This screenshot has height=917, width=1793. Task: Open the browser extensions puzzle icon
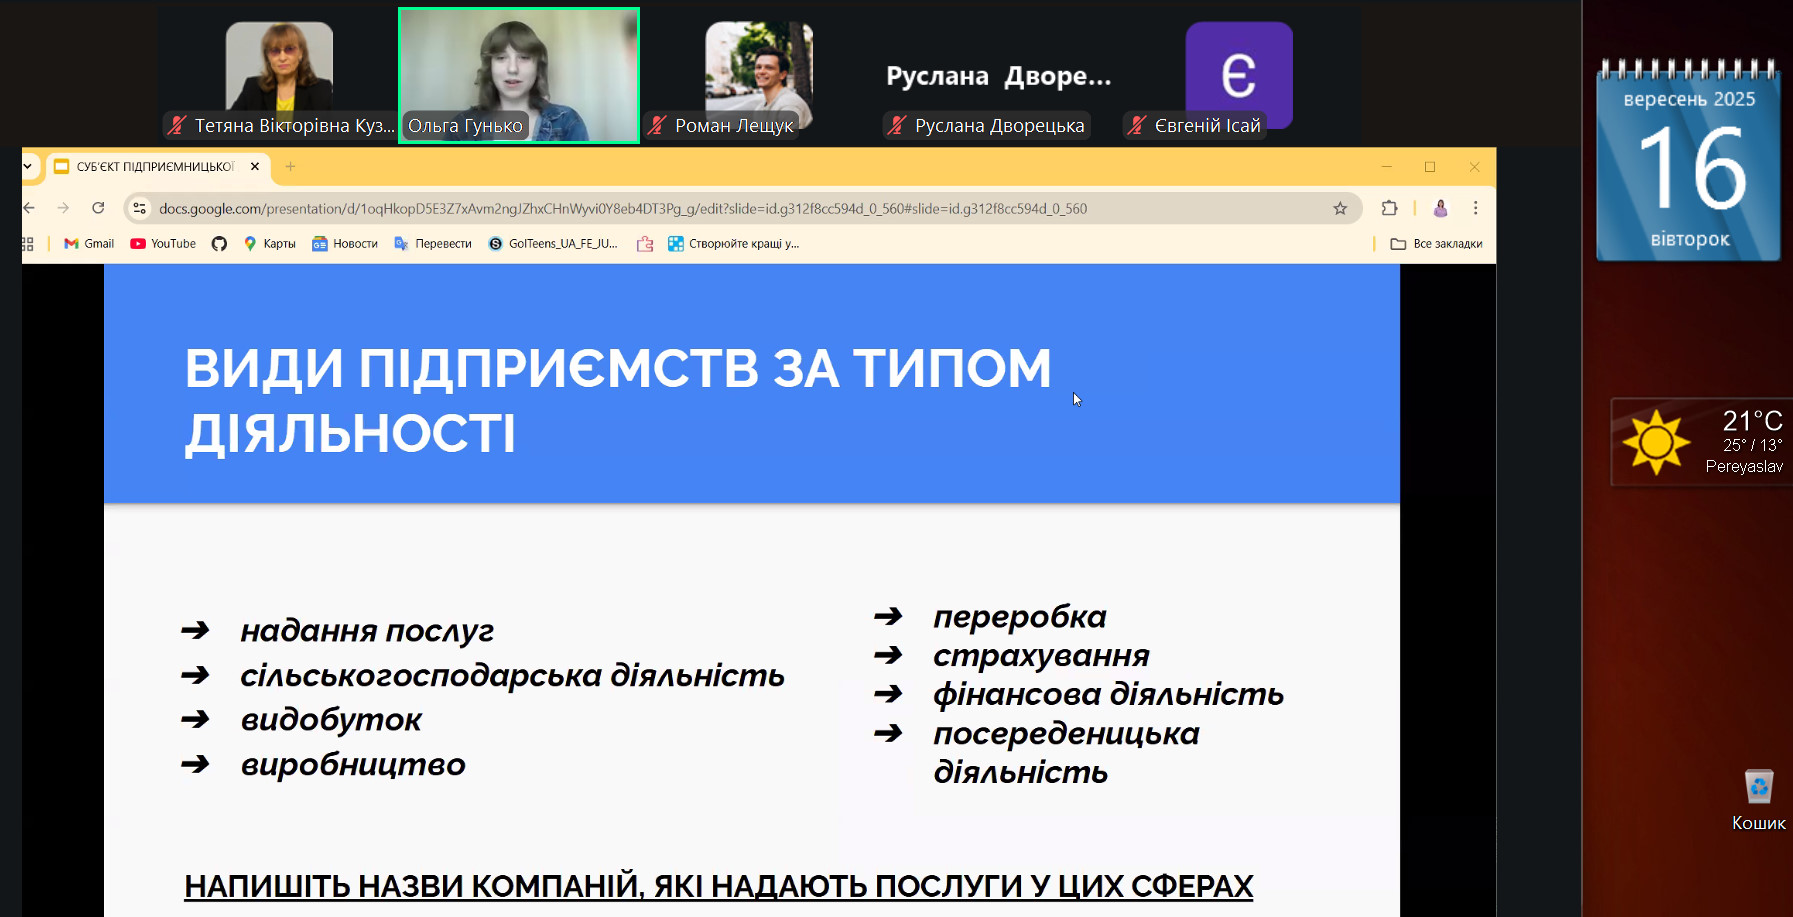point(1389,208)
